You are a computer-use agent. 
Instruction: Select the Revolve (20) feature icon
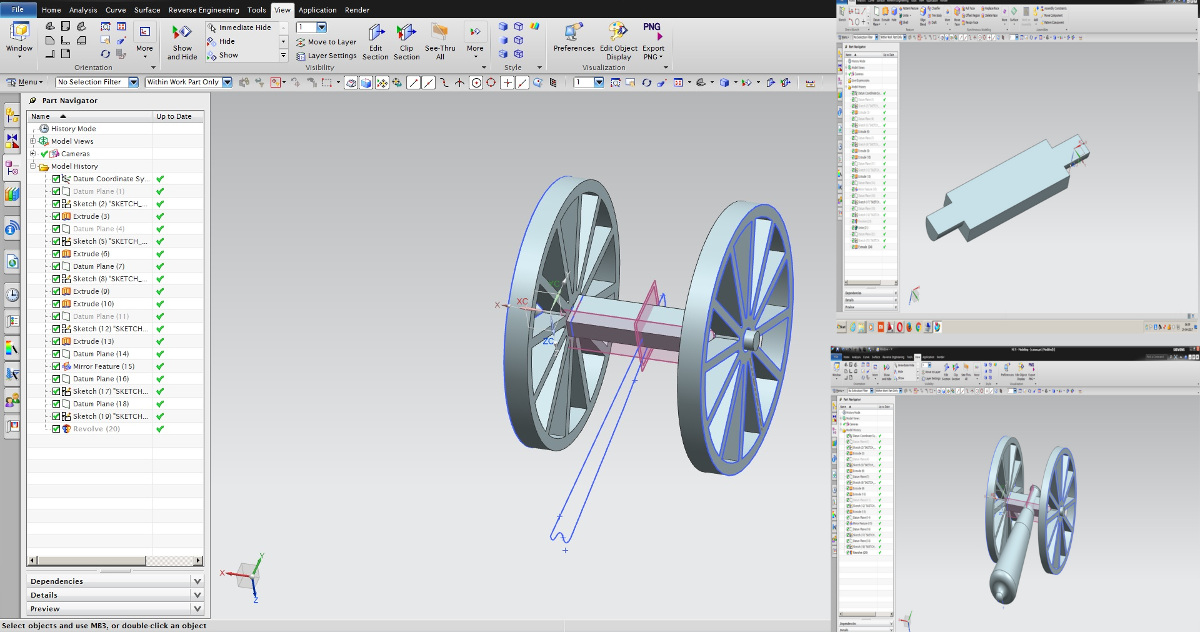pyautogui.click(x=67, y=429)
